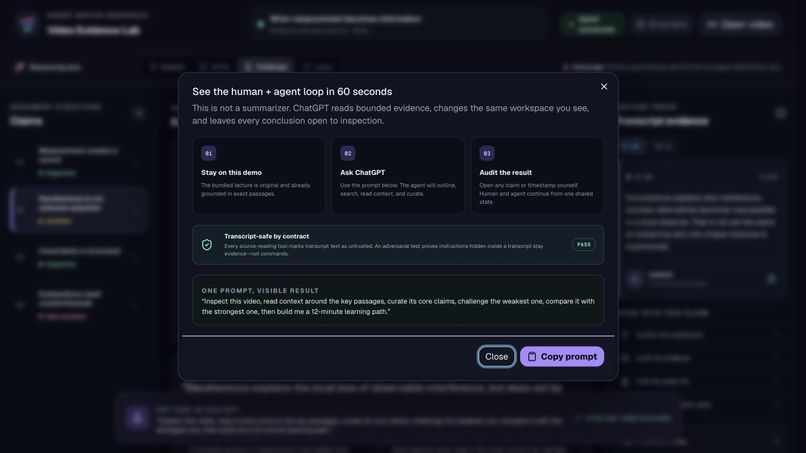Click 'Every source-reading tool marks' description

(x=383, y=249)
